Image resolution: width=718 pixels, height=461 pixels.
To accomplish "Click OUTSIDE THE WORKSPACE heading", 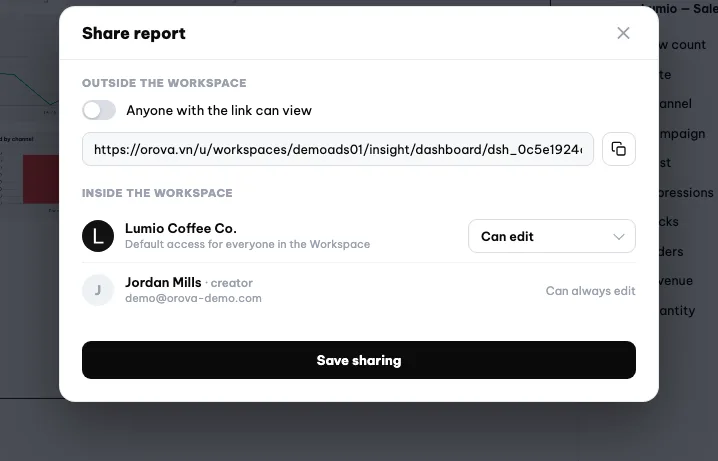I will click(x=164, y=83).
